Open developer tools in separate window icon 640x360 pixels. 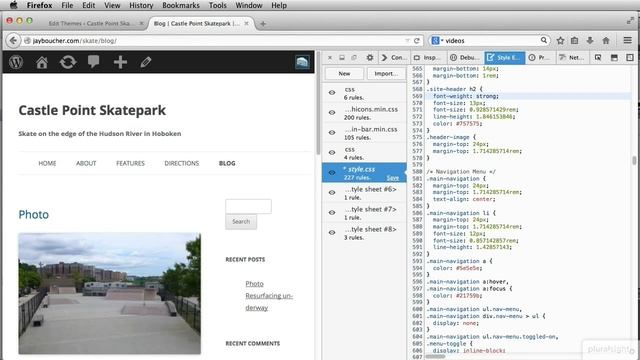tap(354, 58)
